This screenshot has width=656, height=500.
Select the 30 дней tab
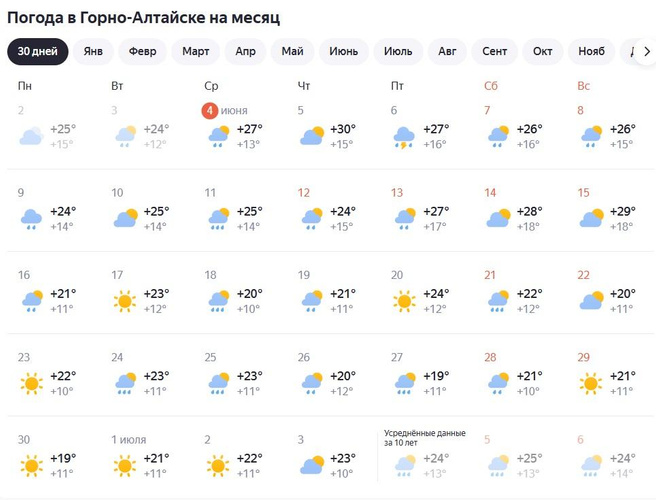point(38,51)
